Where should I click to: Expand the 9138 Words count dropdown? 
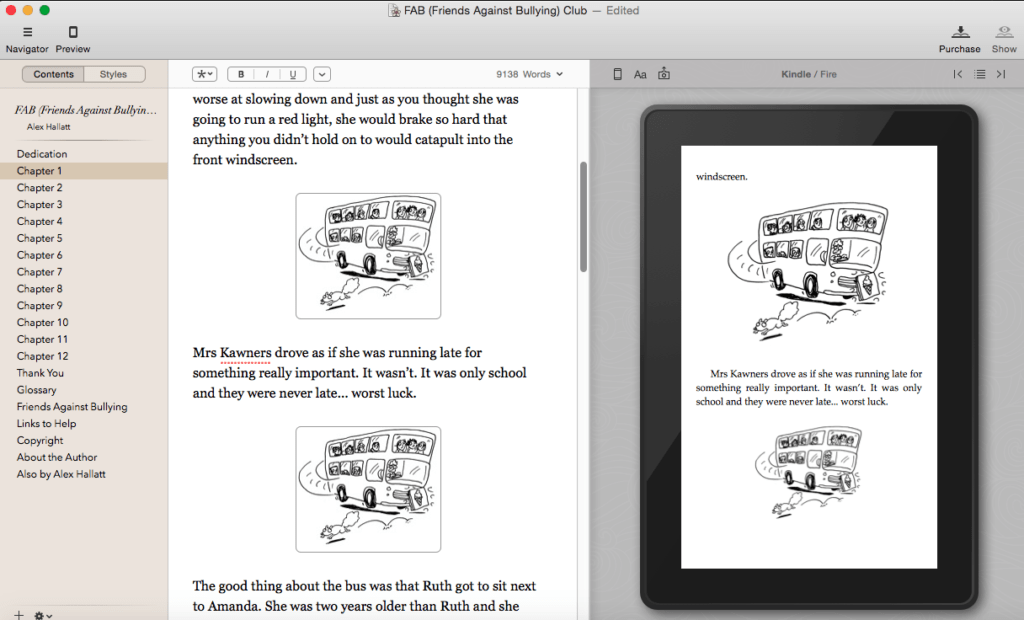(529, 74)
